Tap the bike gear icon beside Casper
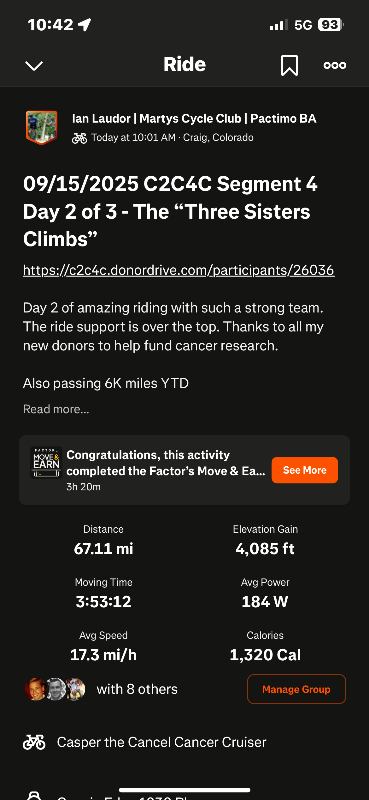Screen dimensions: 369x800 tap(34, 742)
